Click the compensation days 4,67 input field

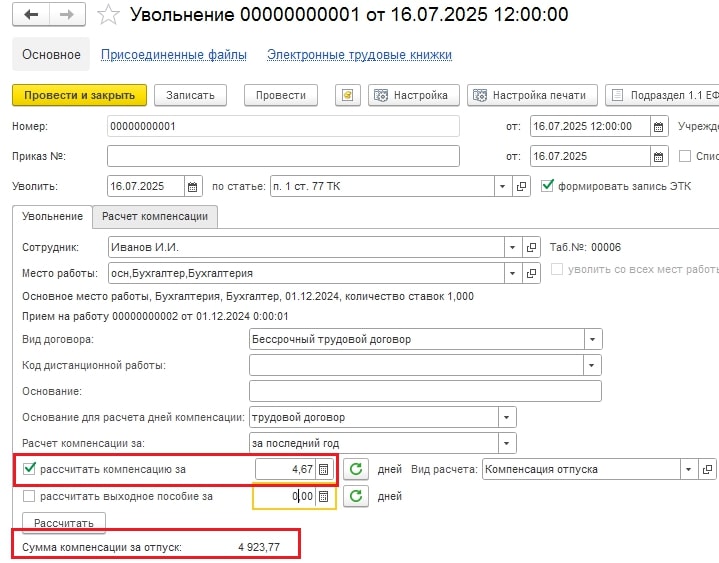285,469
